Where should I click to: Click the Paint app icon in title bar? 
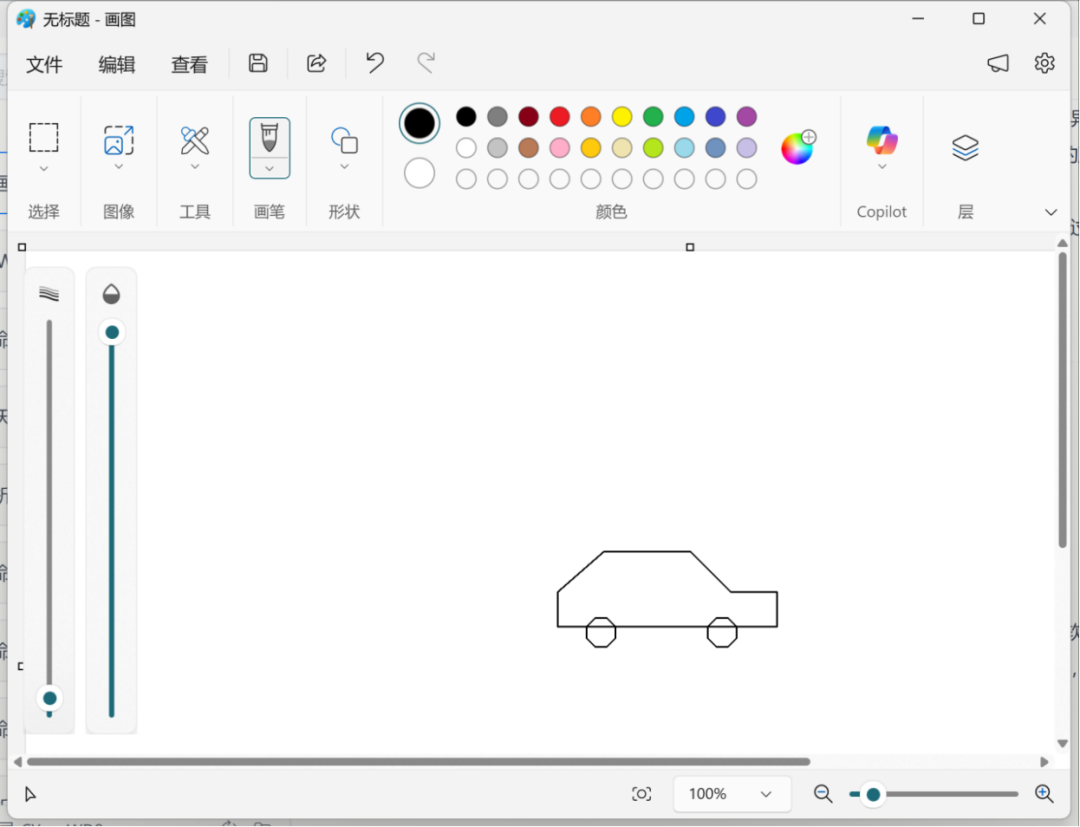click(x=25, y=19)
